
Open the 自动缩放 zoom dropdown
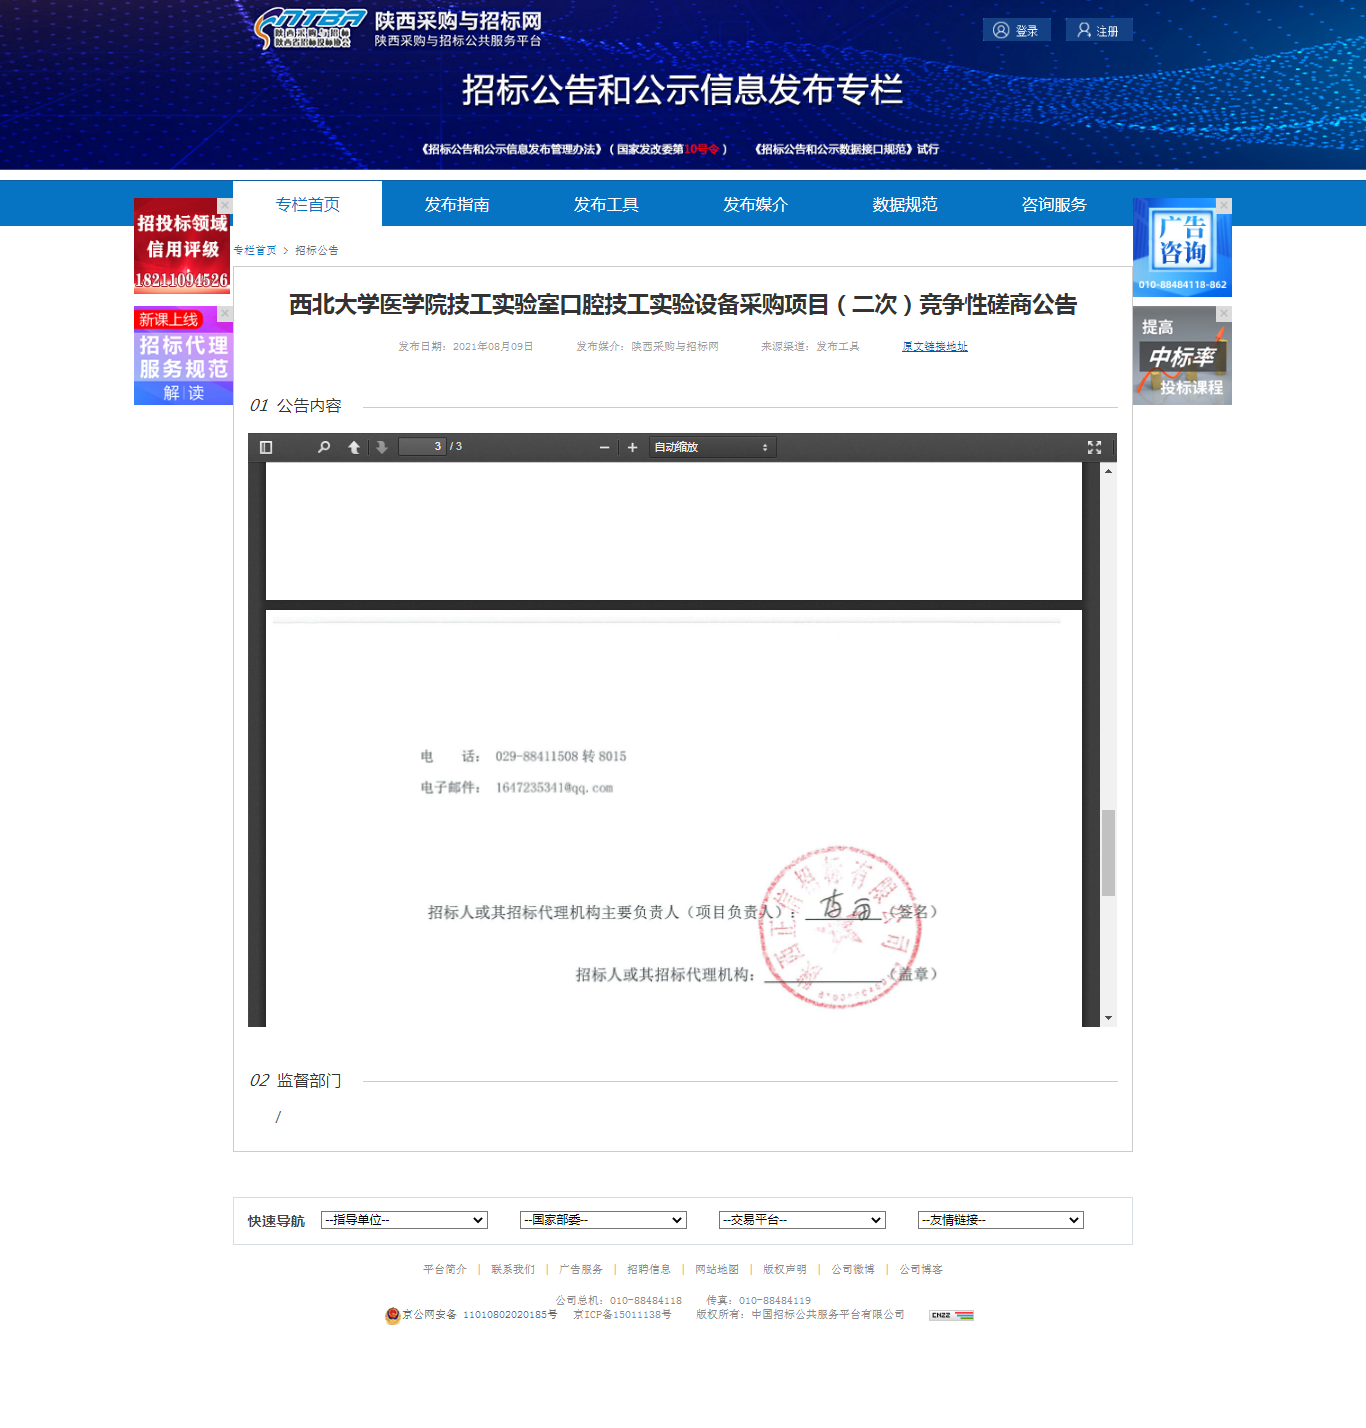pos(712,447)
